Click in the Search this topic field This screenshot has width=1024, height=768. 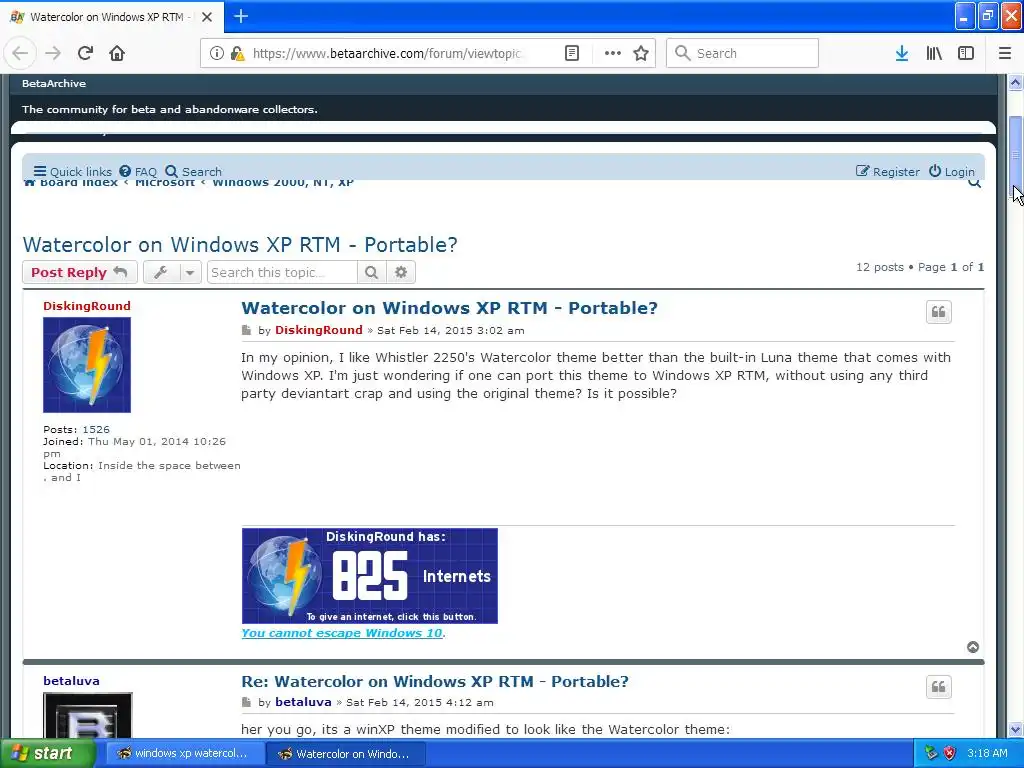pos(282,272)
